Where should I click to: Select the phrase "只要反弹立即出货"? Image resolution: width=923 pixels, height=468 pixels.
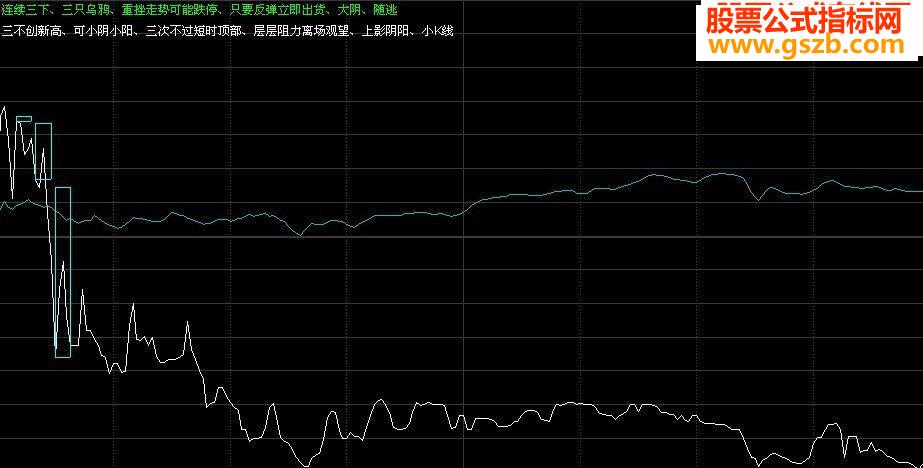pyautogui.click(x=277, y=10)
